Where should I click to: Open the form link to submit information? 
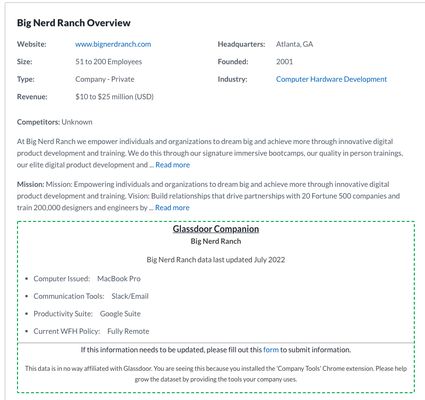point(271,350)
